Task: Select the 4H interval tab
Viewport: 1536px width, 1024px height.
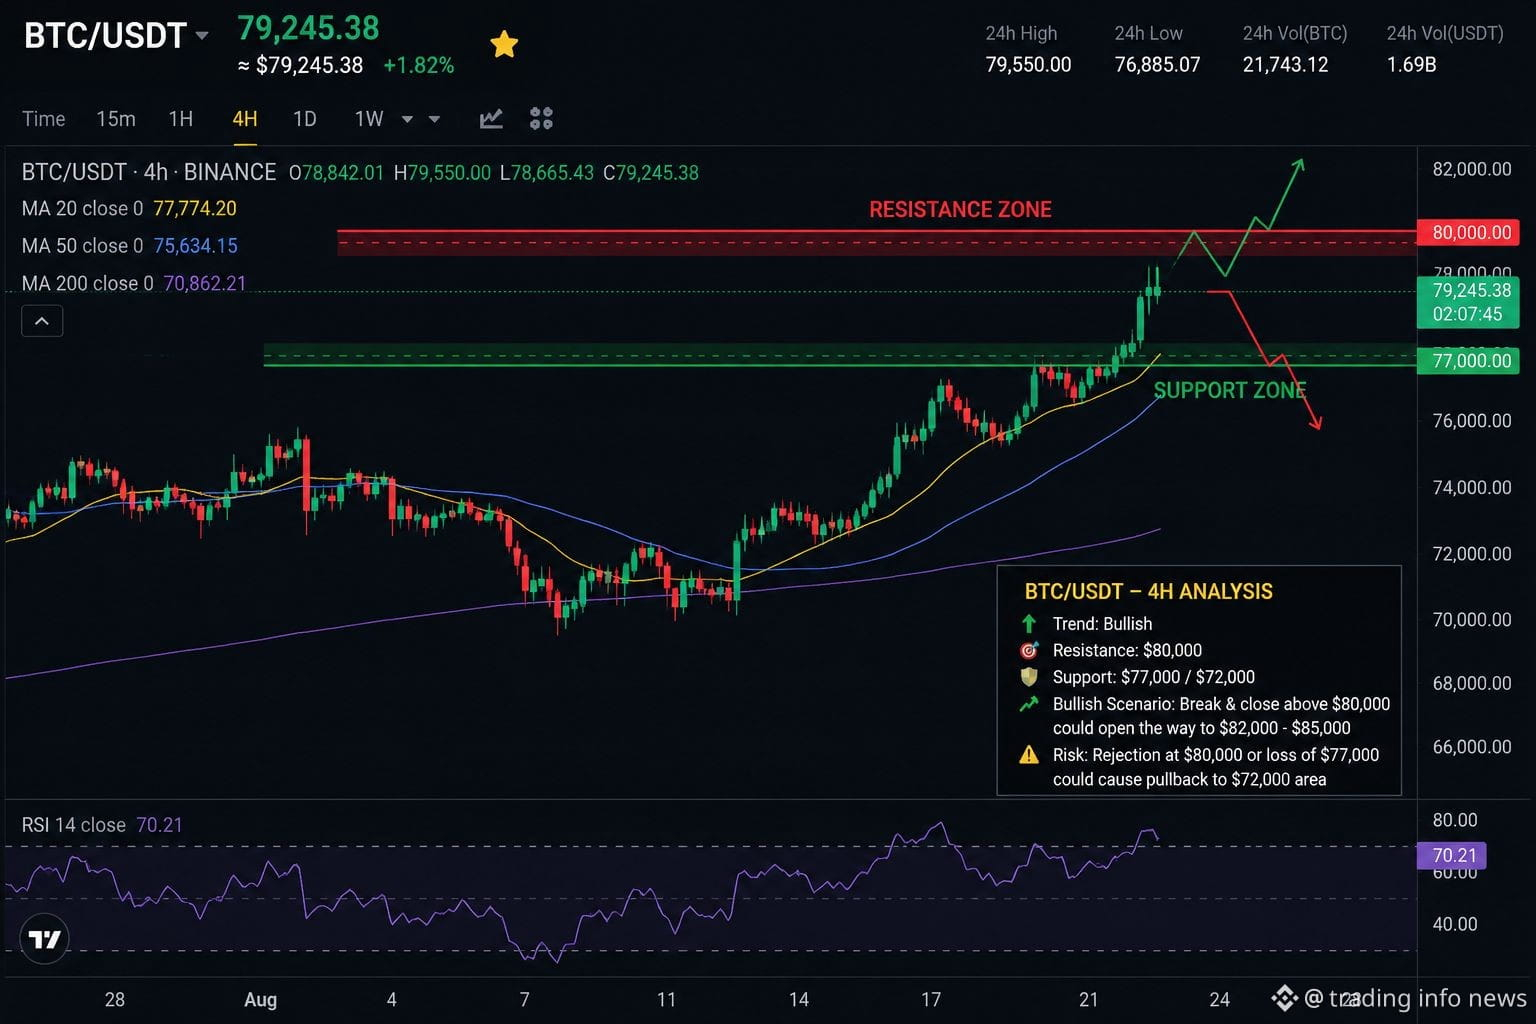Action: 245,119
